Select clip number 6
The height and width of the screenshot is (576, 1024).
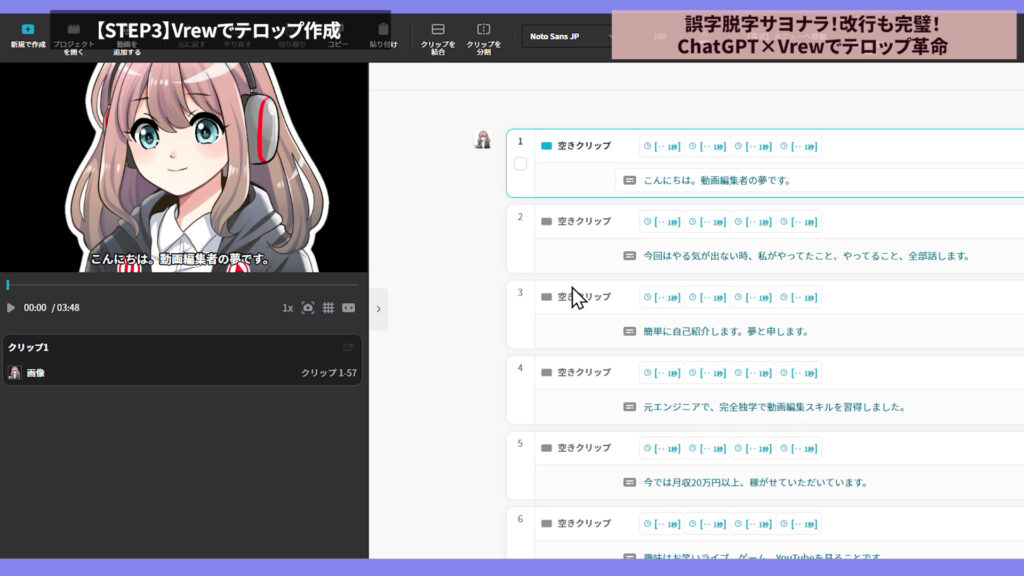520,519
